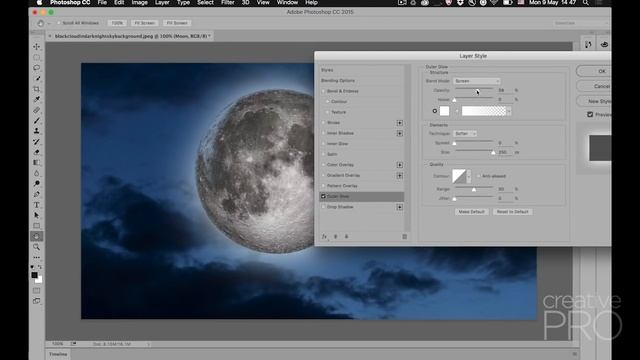Open the Contour picker dropdown arrow
This screenshot has width=640, height=360.
tap(469, 176)
